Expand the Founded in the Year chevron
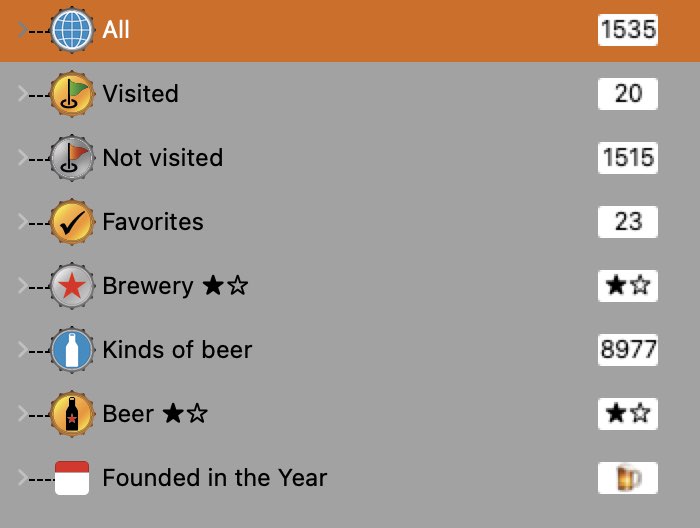This screenshot has width=700, height=528. point(22,478)
